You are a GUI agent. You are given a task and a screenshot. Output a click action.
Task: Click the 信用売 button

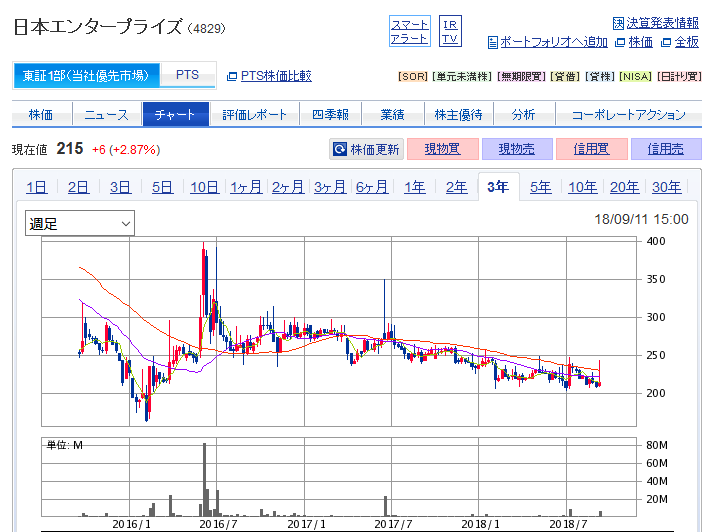tap(665, 149)
